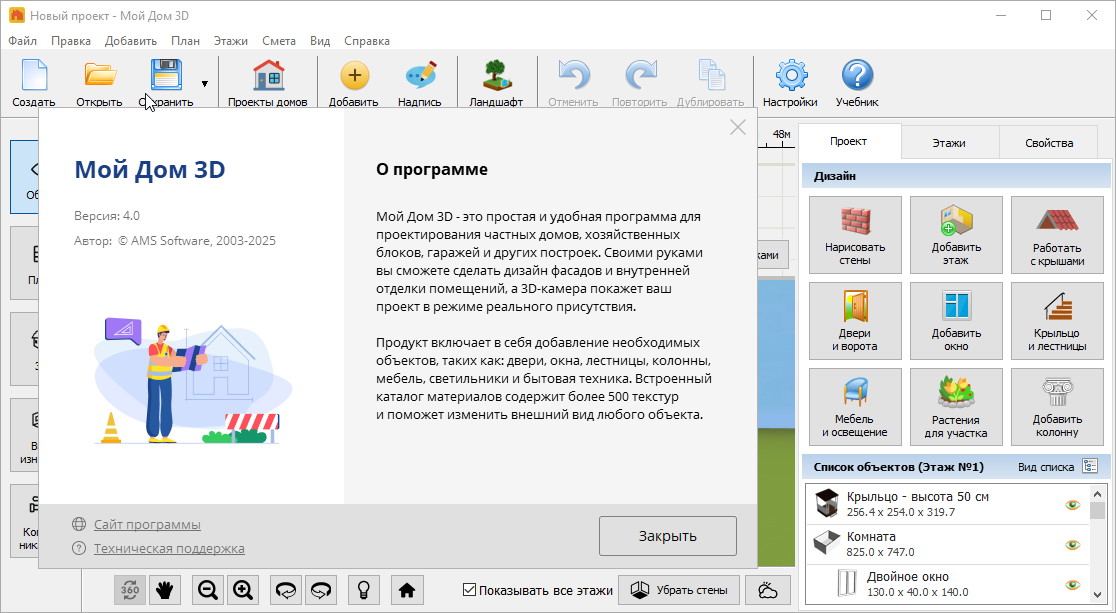1116x613 pixels.
Task: Expand the Сохранить dropdown arrow
Action: (205, 84)
